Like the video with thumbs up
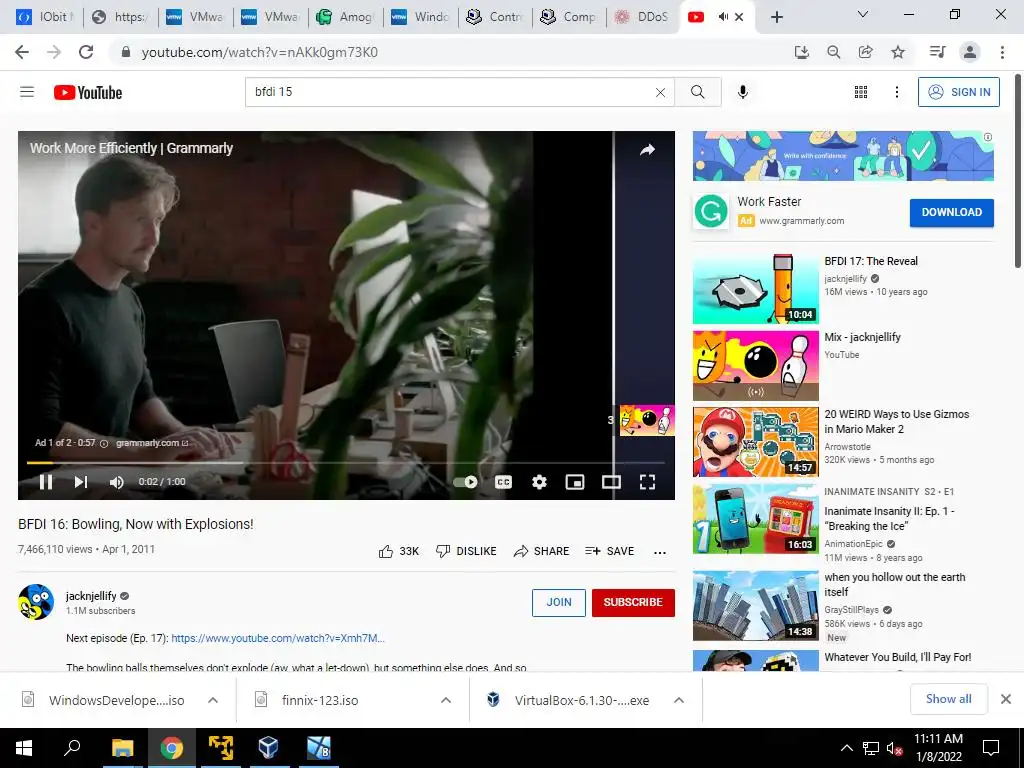The height and width of the screenshot is (768, 1024). tap(398, 551)
